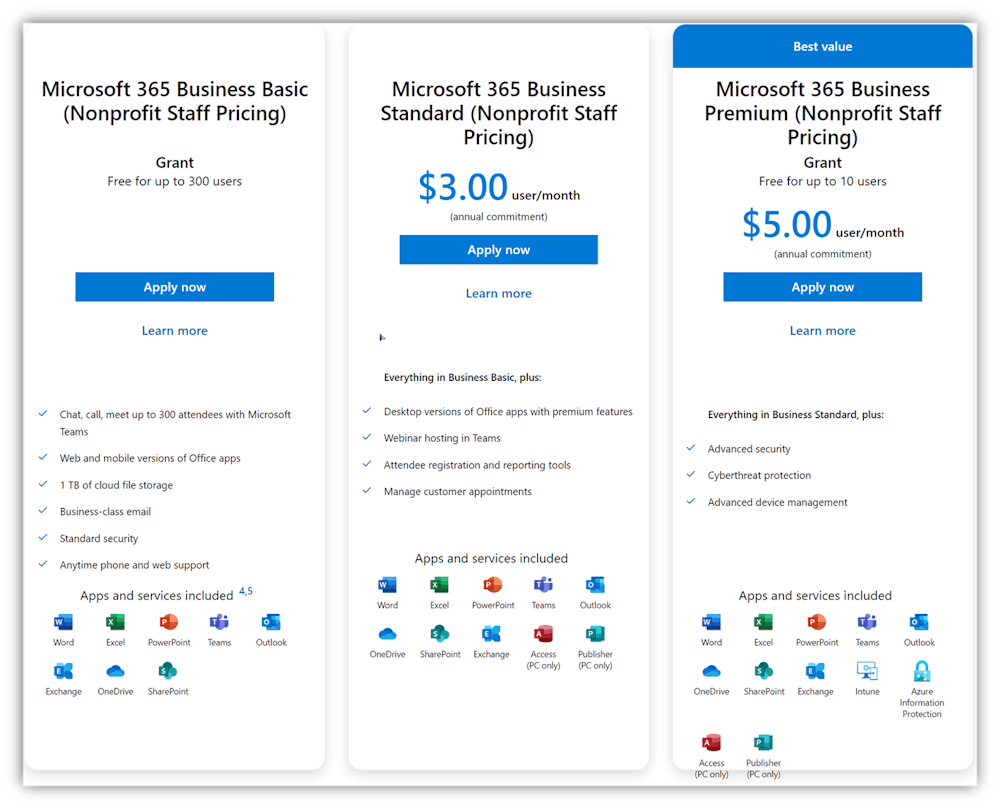Click the Excel icon in Business Premium plan
This screenshot has width=1000, height=809.
[x=763, y=622]
